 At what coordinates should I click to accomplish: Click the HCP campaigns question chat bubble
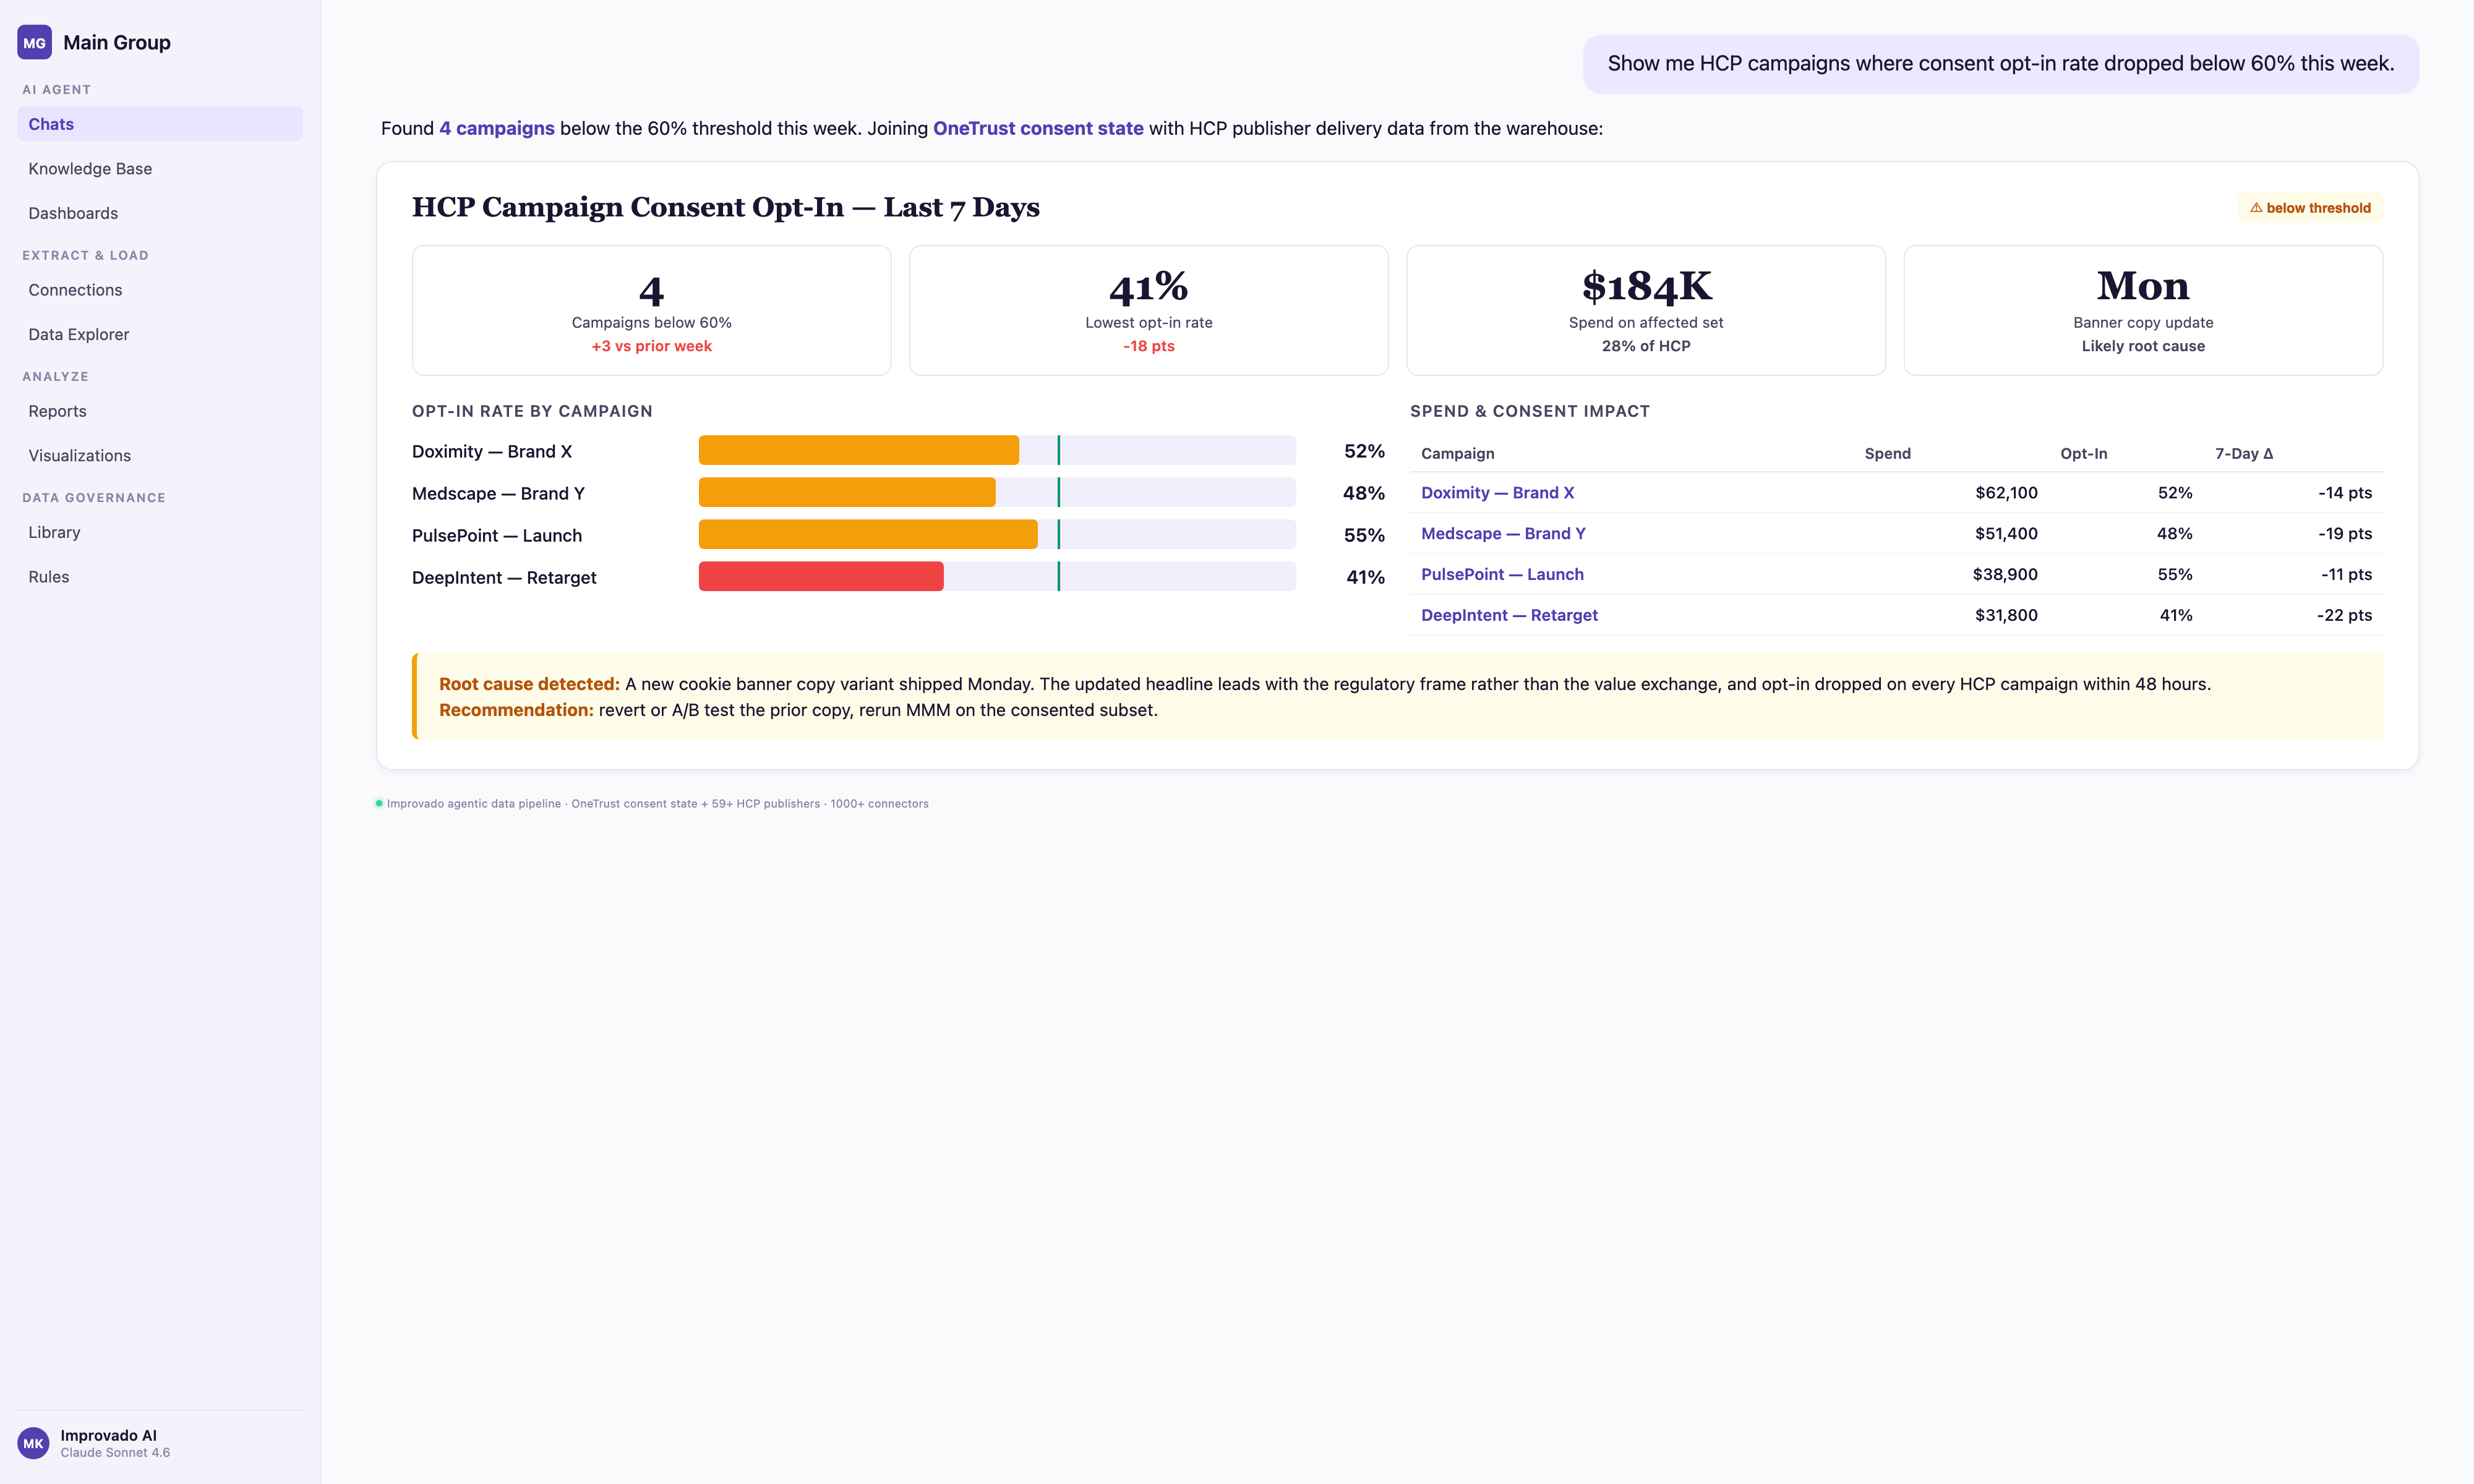click(2000, 63)
